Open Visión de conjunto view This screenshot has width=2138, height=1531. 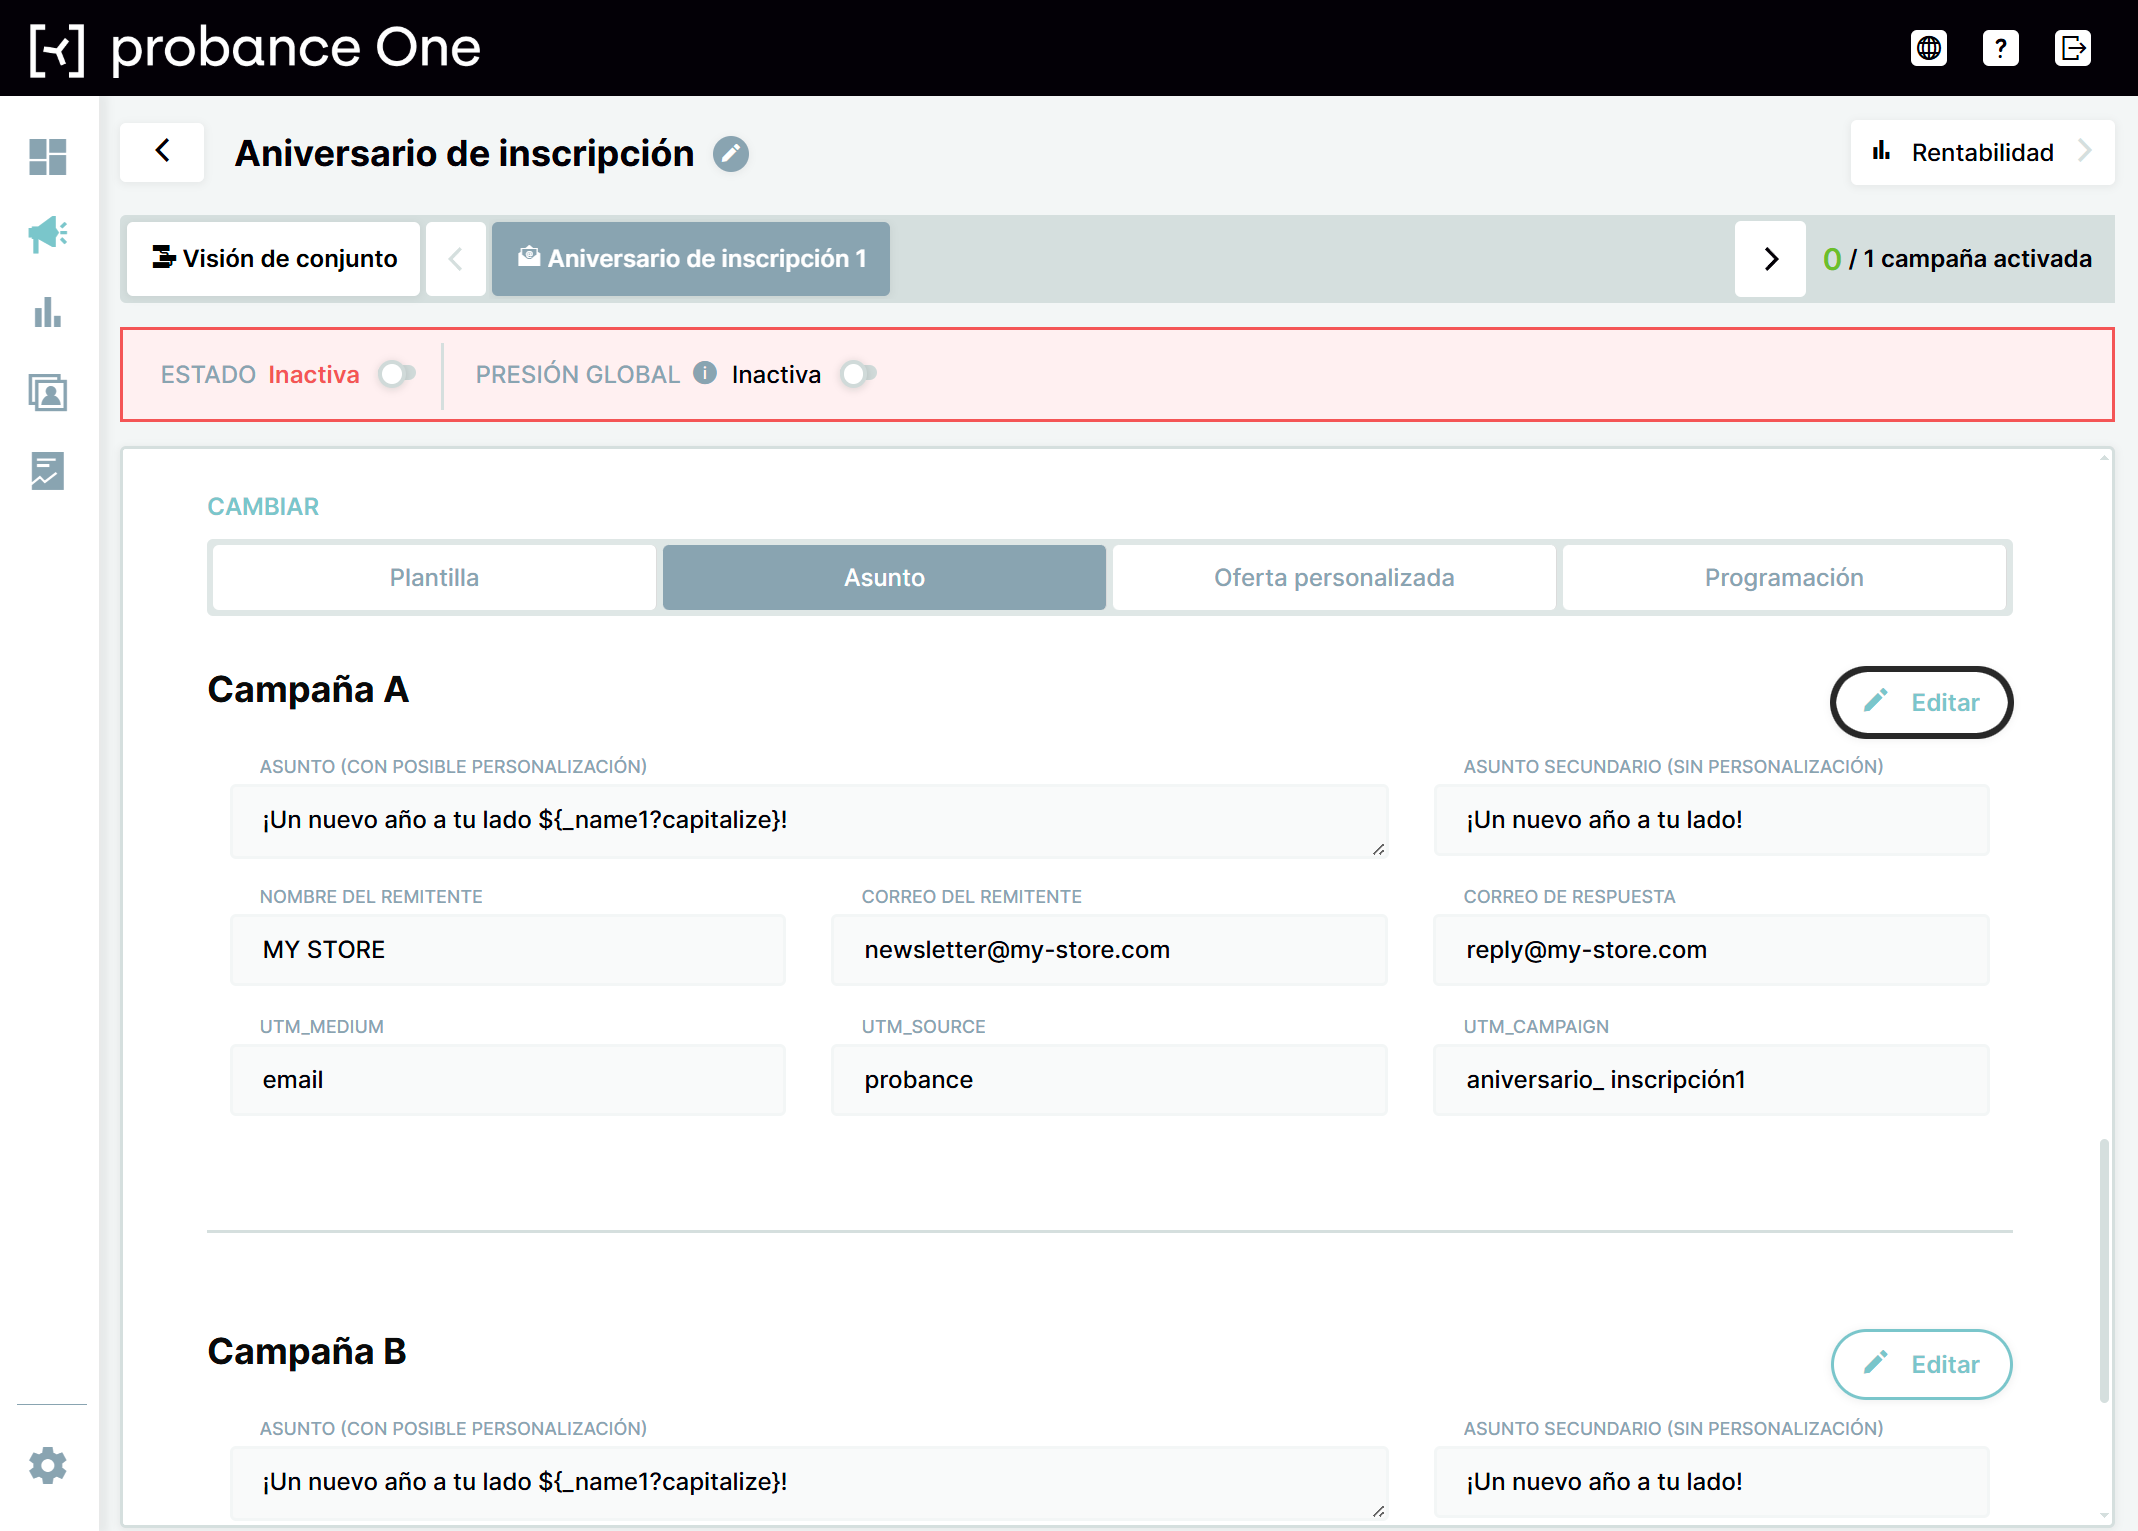(274, 259)
